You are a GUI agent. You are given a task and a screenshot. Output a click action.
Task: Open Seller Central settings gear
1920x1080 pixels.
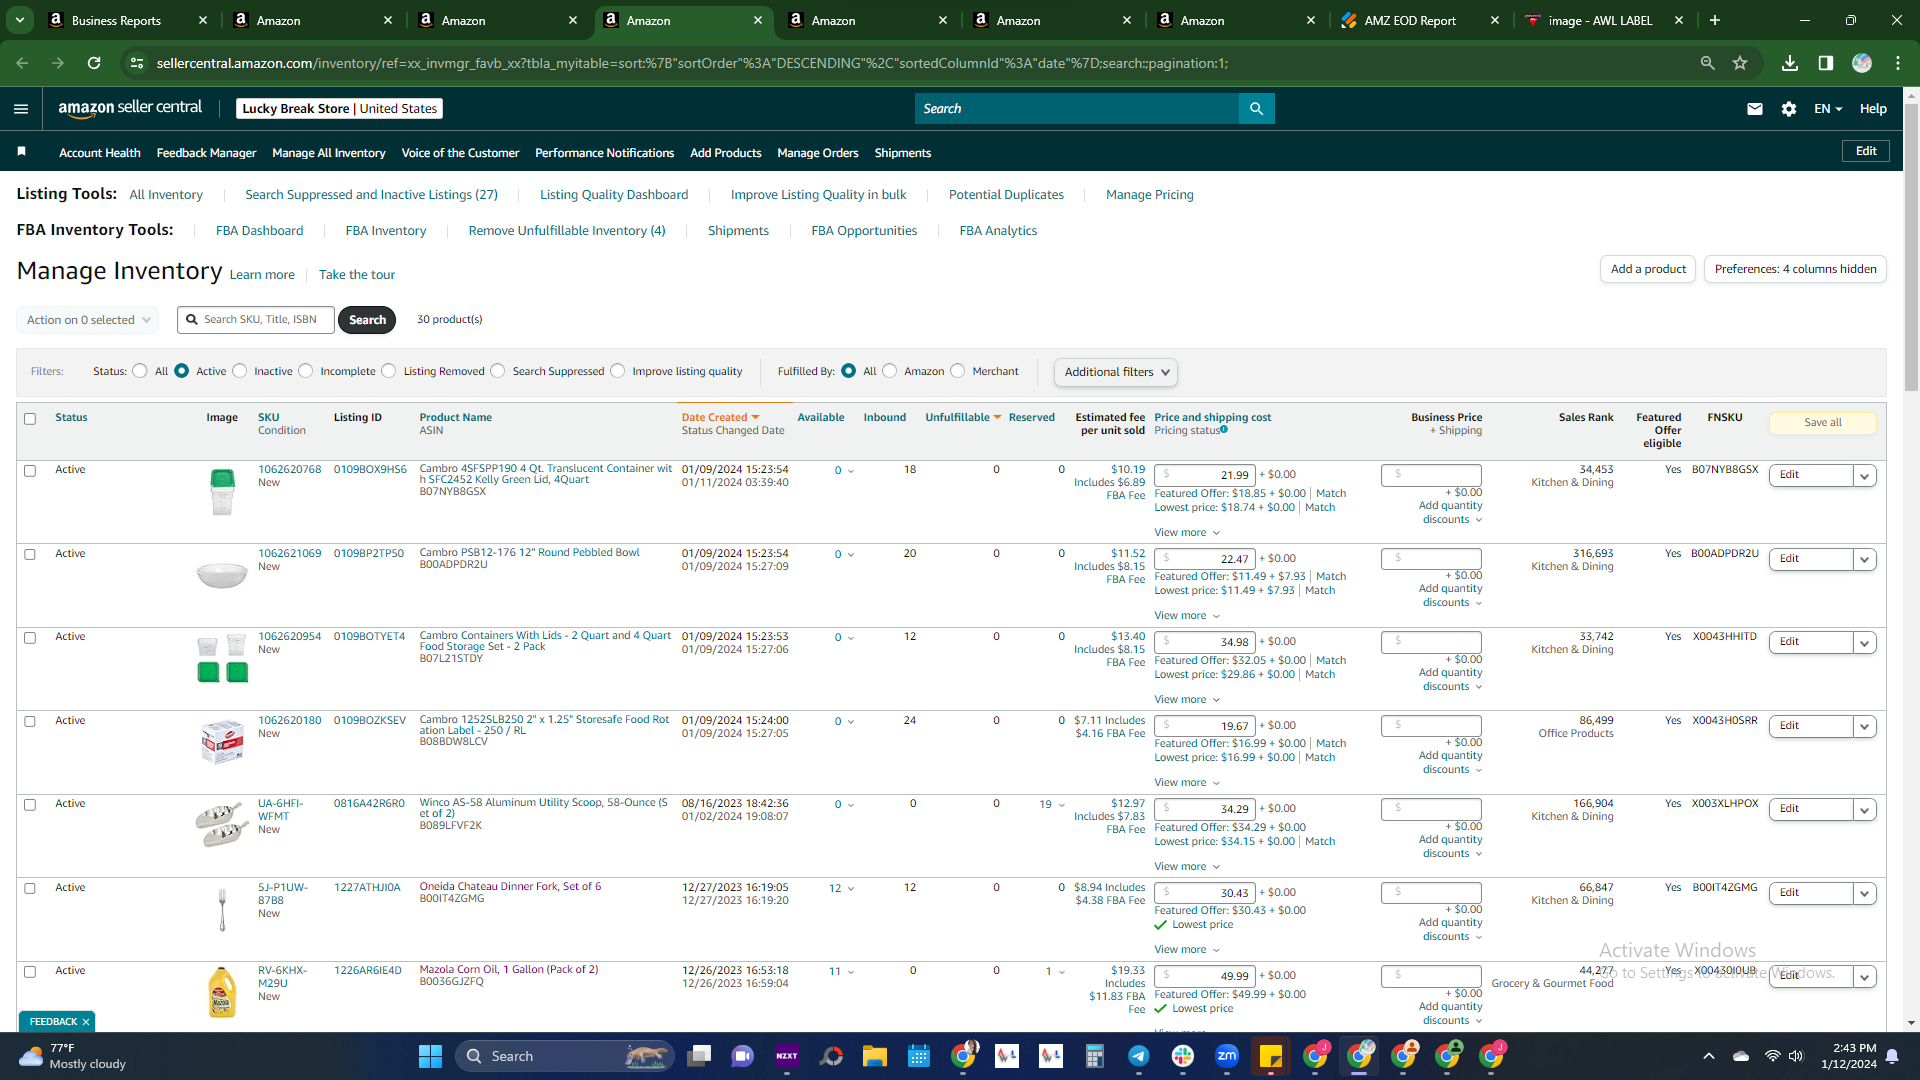click(1789, 109)
